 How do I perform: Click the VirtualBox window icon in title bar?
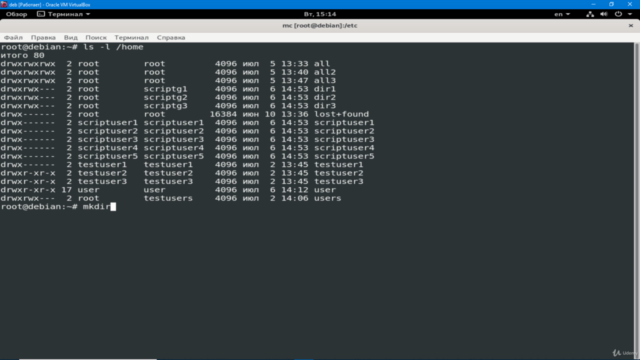tap(4, 4)
